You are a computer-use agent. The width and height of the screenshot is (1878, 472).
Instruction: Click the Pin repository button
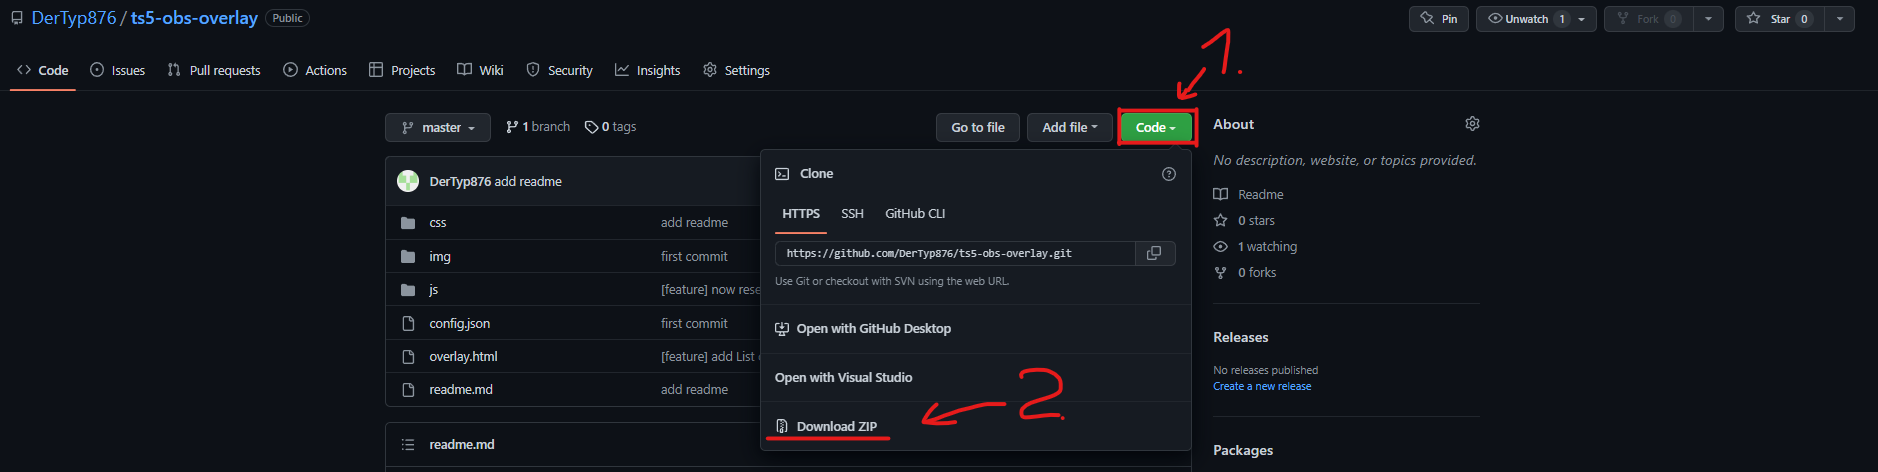1439,19
